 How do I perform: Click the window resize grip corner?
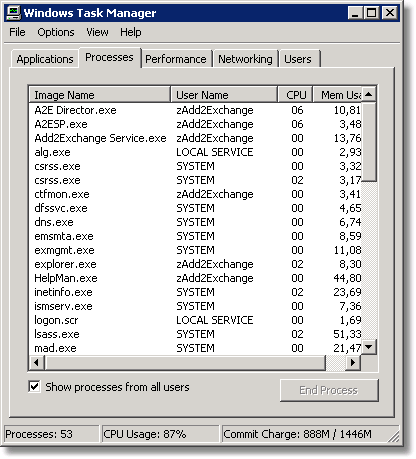click(393, 436)
